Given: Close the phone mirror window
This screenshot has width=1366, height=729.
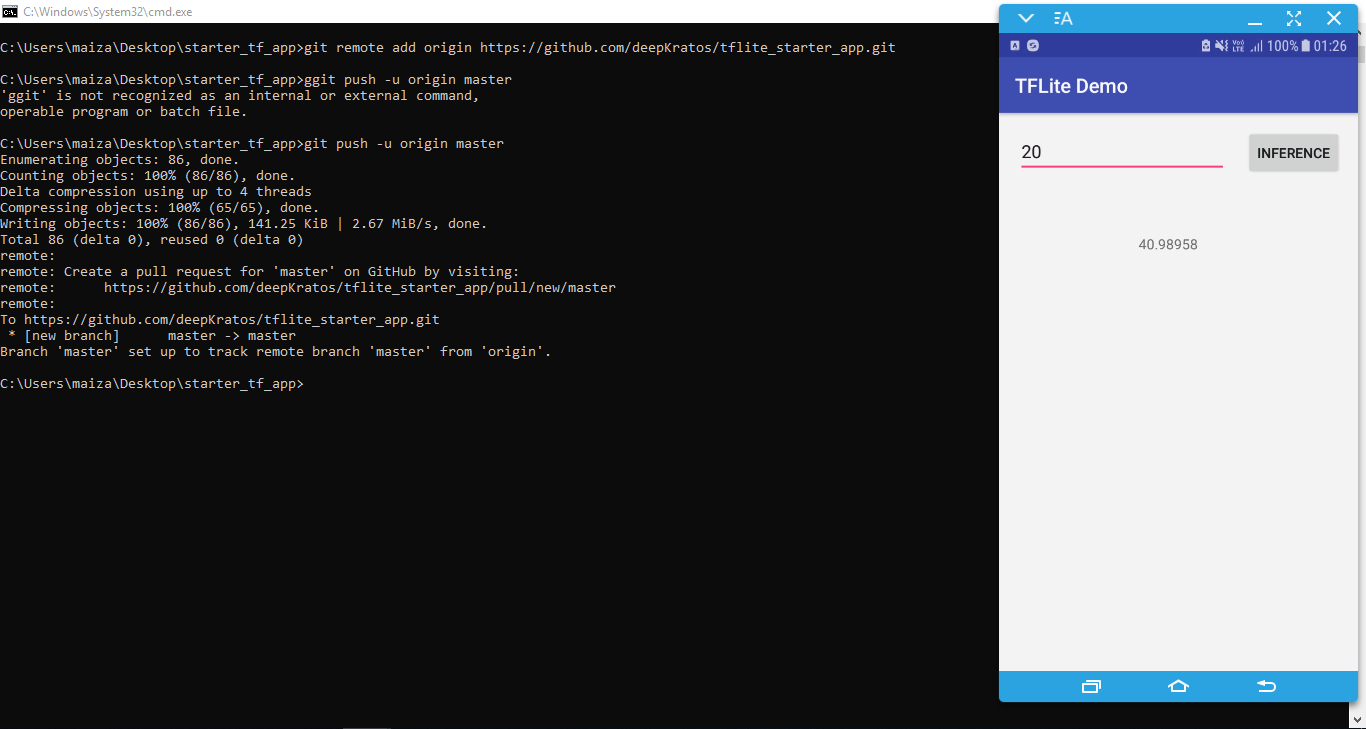Looking at the screenshot, I should tap(1334, 18).
